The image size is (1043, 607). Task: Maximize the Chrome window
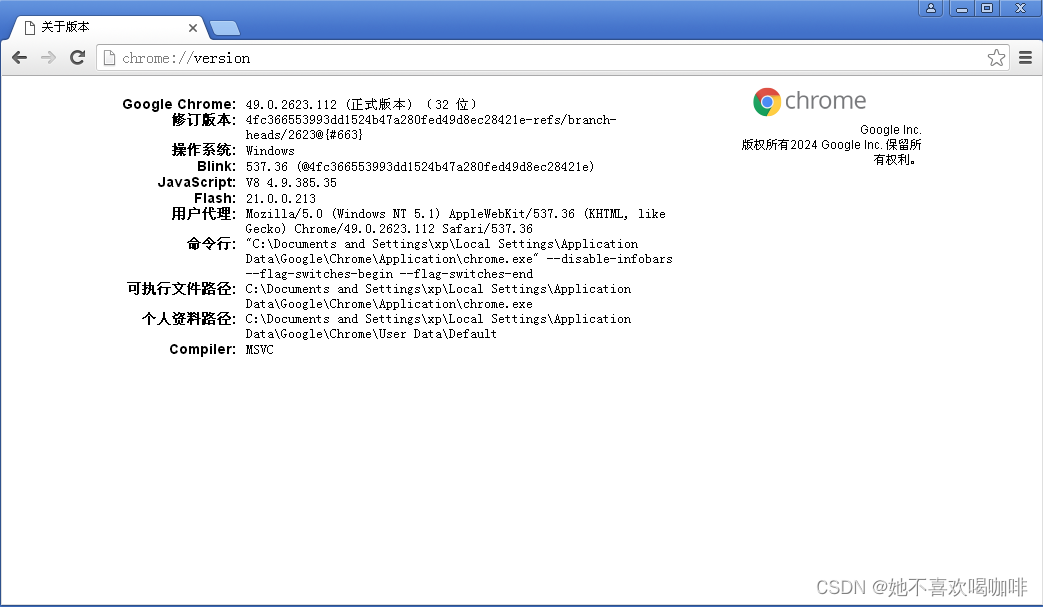coord(987,8)
